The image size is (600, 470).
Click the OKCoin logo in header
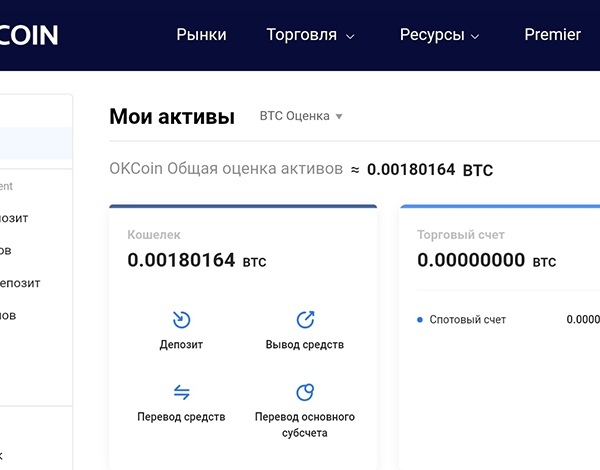pos(30,35)
